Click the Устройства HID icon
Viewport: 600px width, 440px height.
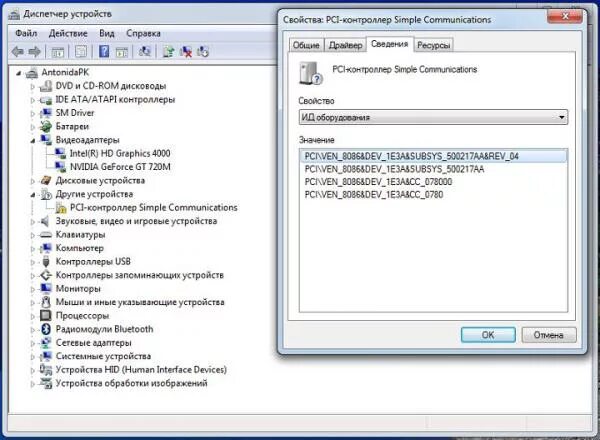point(46,370)
